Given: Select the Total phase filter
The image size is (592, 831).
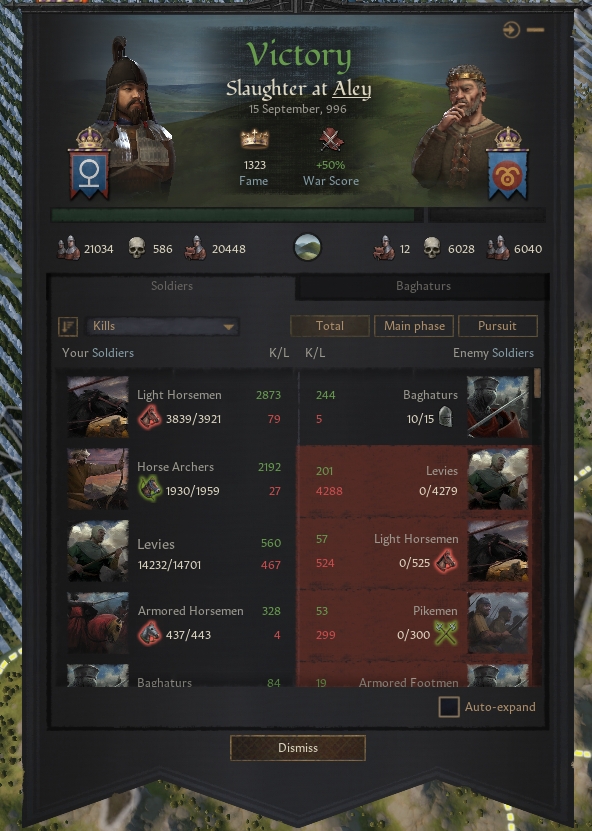Looking at the screenshot, I should tap(330, 326).
